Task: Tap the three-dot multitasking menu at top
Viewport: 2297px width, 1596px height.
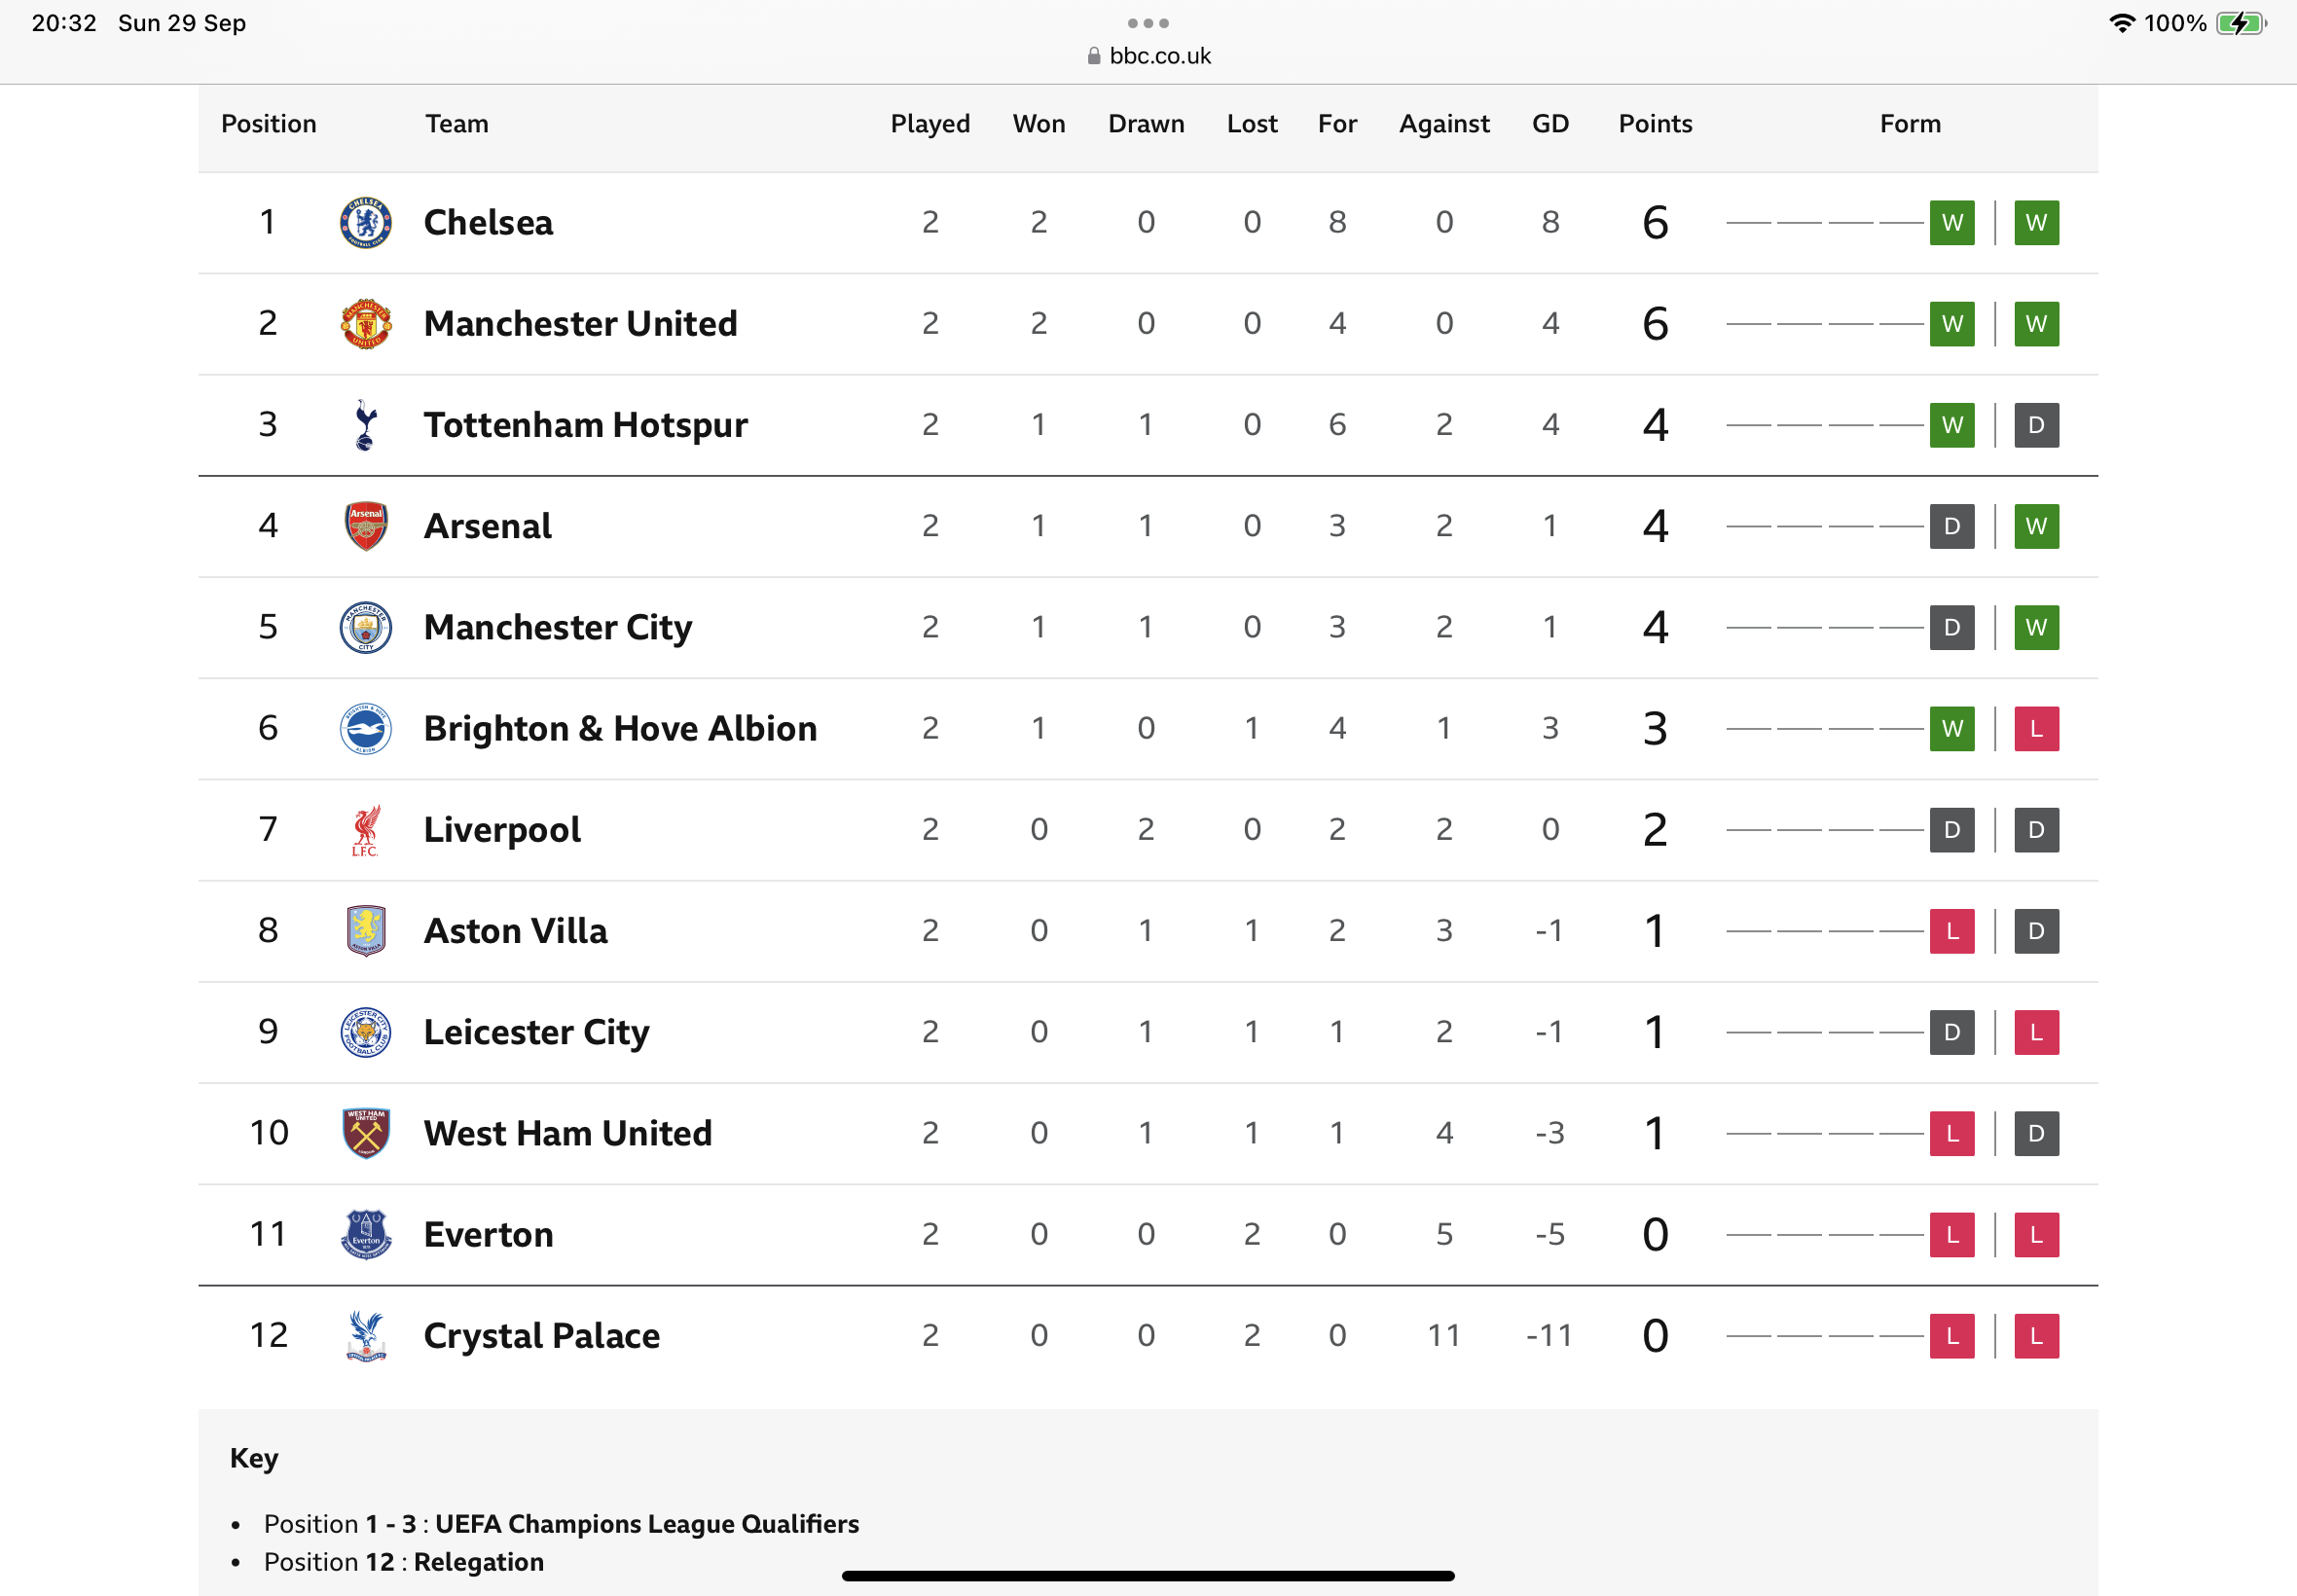Action: coord(1148,23)
